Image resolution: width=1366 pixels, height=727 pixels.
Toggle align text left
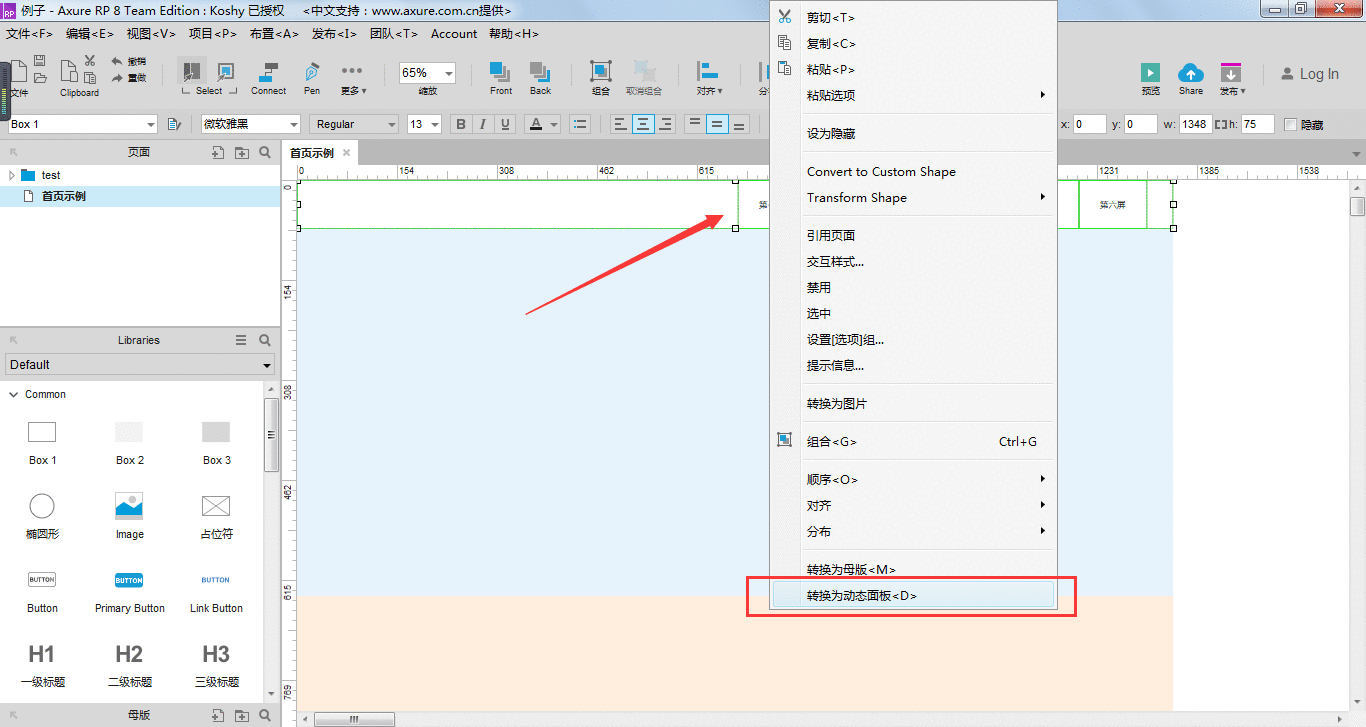[620, 124]
